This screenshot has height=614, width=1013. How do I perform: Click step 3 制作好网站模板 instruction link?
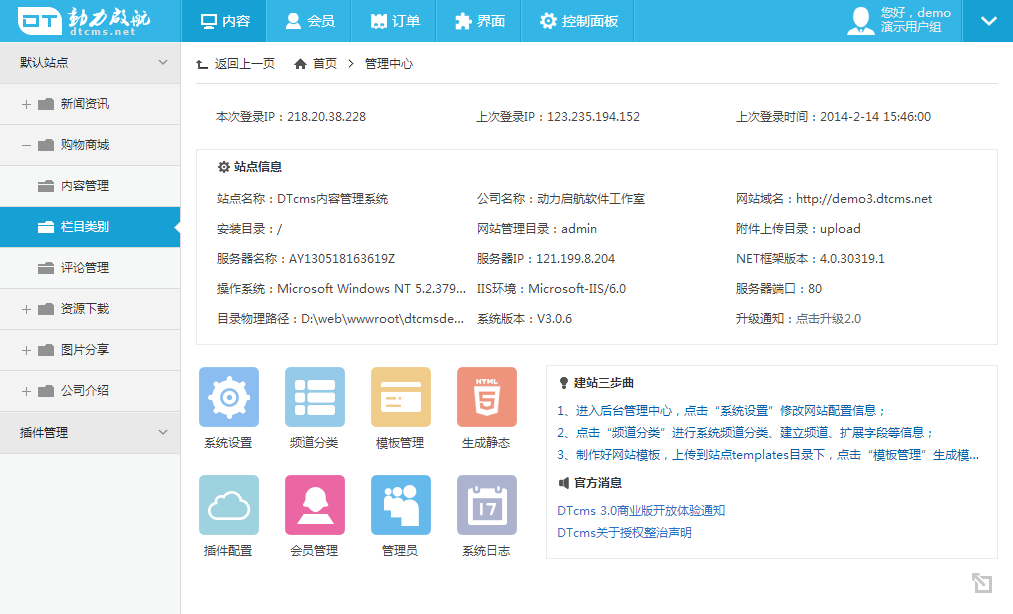click(x=768, y=455)
